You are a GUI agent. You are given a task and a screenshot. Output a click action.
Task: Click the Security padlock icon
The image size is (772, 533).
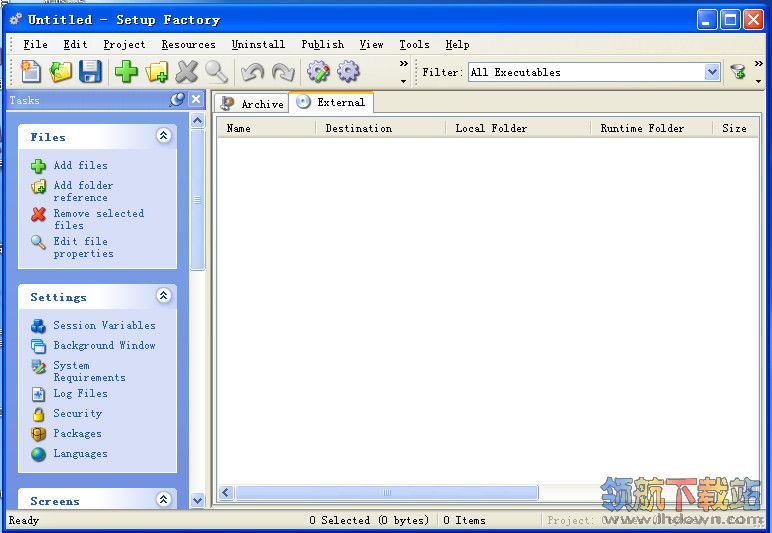(x=38, y=414)
